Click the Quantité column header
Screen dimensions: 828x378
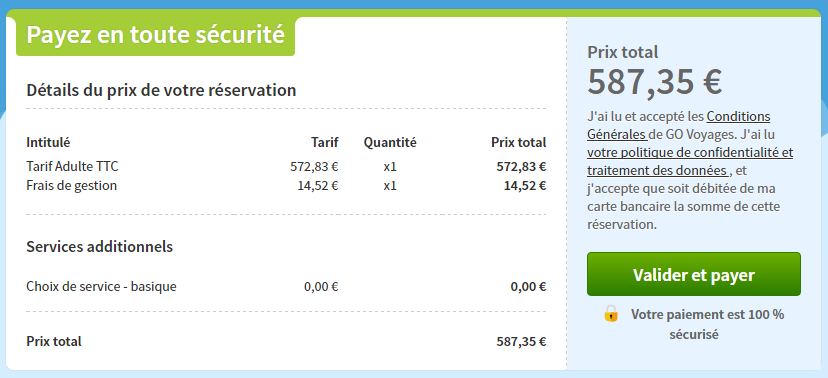[x=390, y=142]
